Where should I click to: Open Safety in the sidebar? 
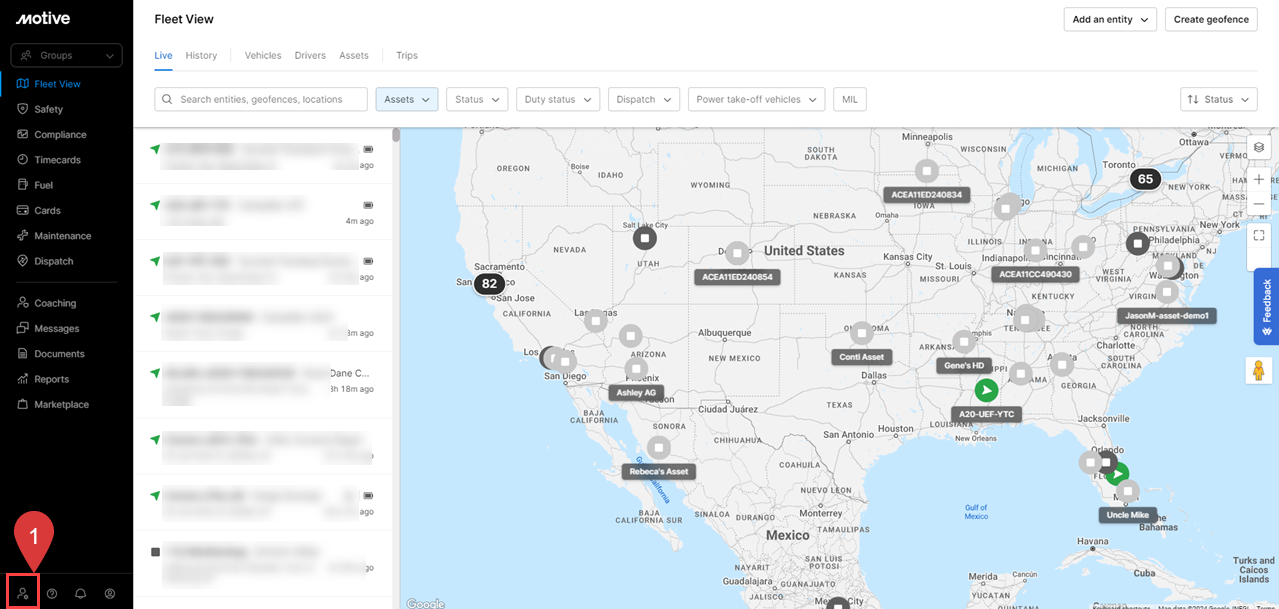[48, 109]
